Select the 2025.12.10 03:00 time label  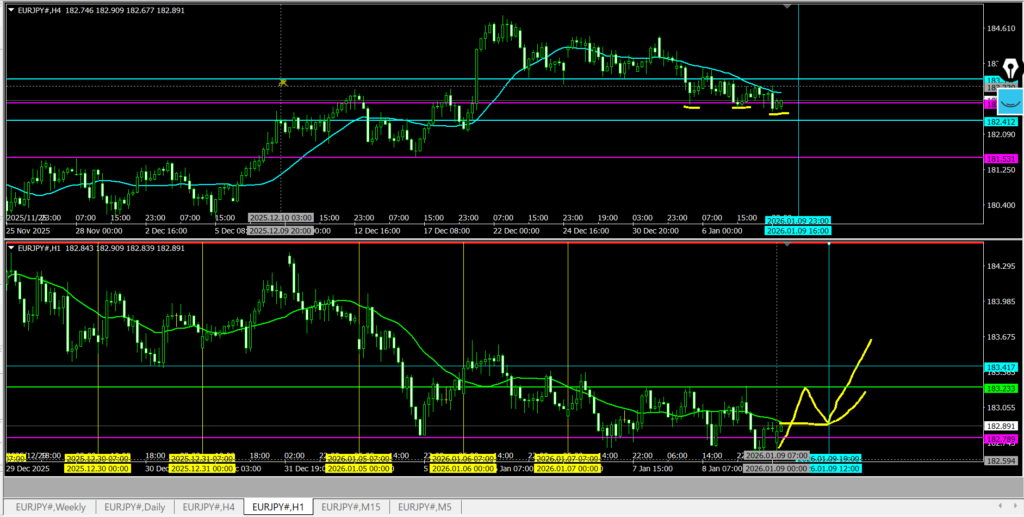click(x=280, y=218)
